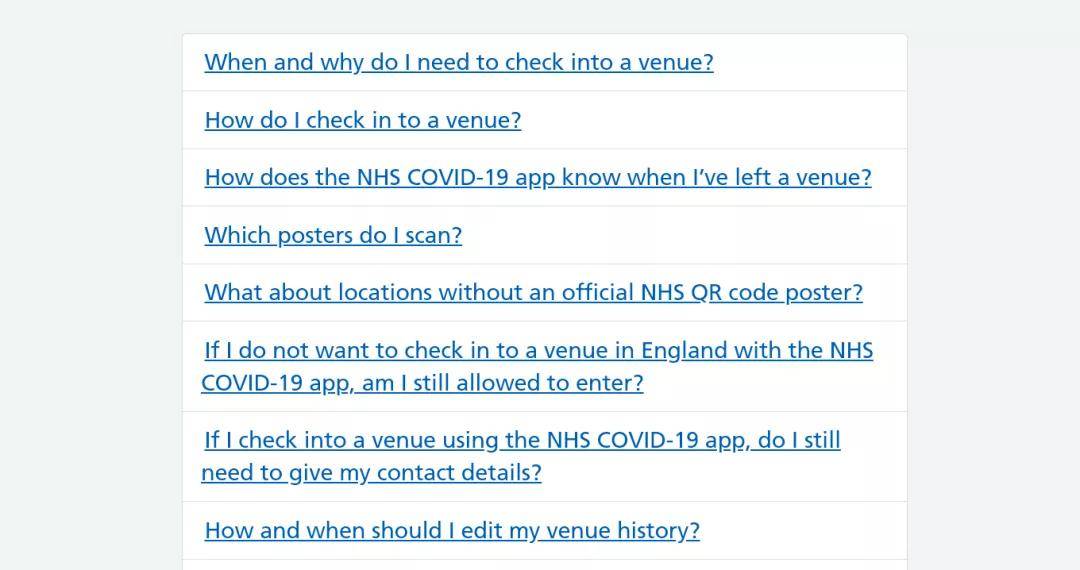Click the words 'NHS QR code poster?'
The image size is (1080, 570).
(751, 293)
